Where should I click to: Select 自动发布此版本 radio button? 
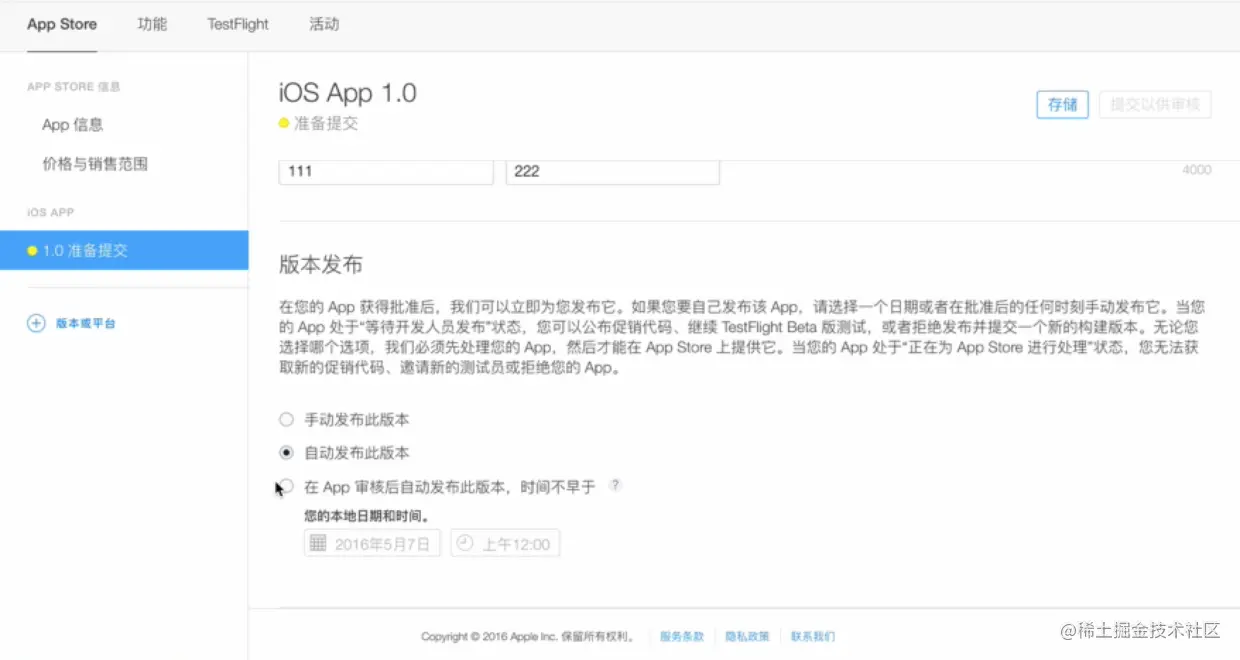287,453
